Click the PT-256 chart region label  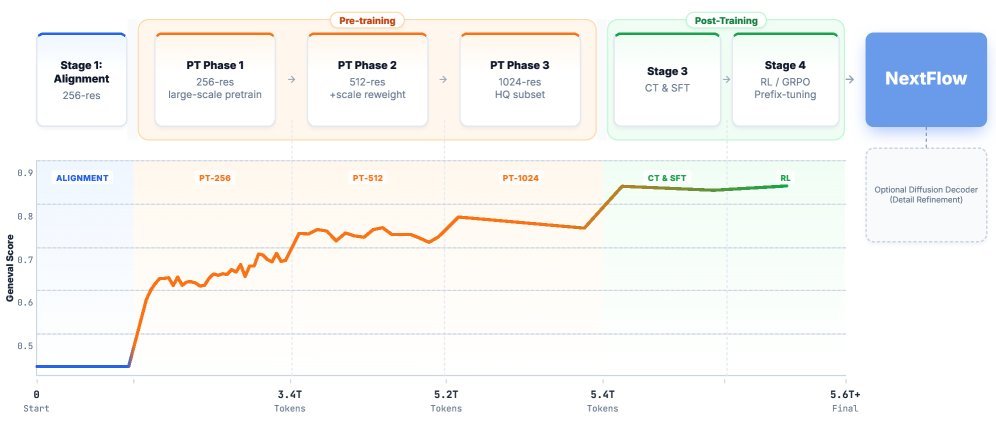pyautogui.click(x=216, y=178)
